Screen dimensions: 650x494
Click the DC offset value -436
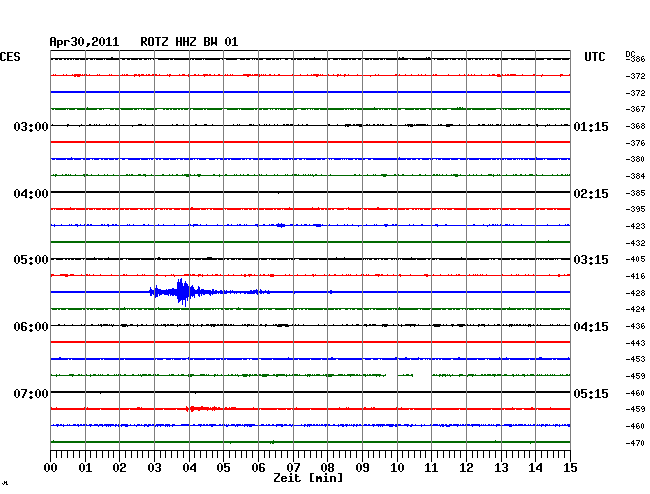tap(635, 326)
